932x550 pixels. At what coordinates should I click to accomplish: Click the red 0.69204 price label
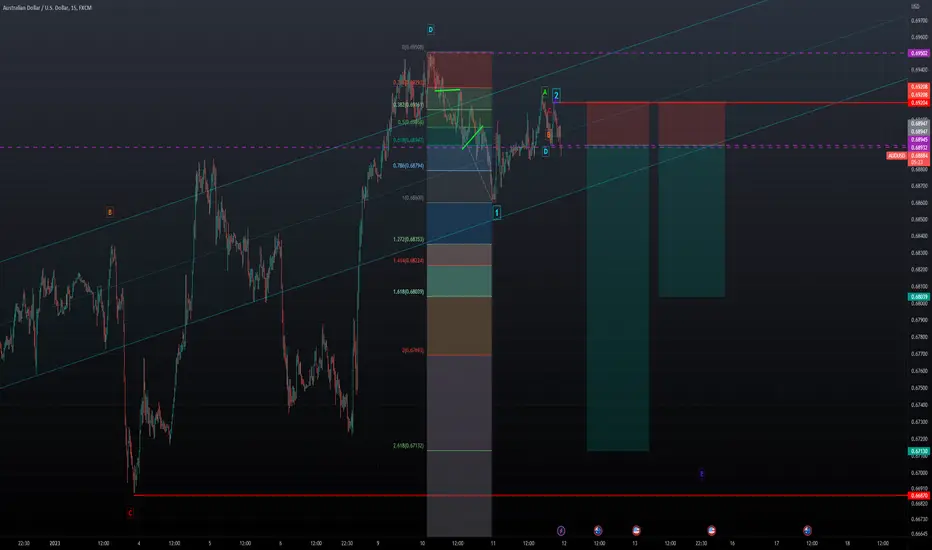(x=919, y=103)
